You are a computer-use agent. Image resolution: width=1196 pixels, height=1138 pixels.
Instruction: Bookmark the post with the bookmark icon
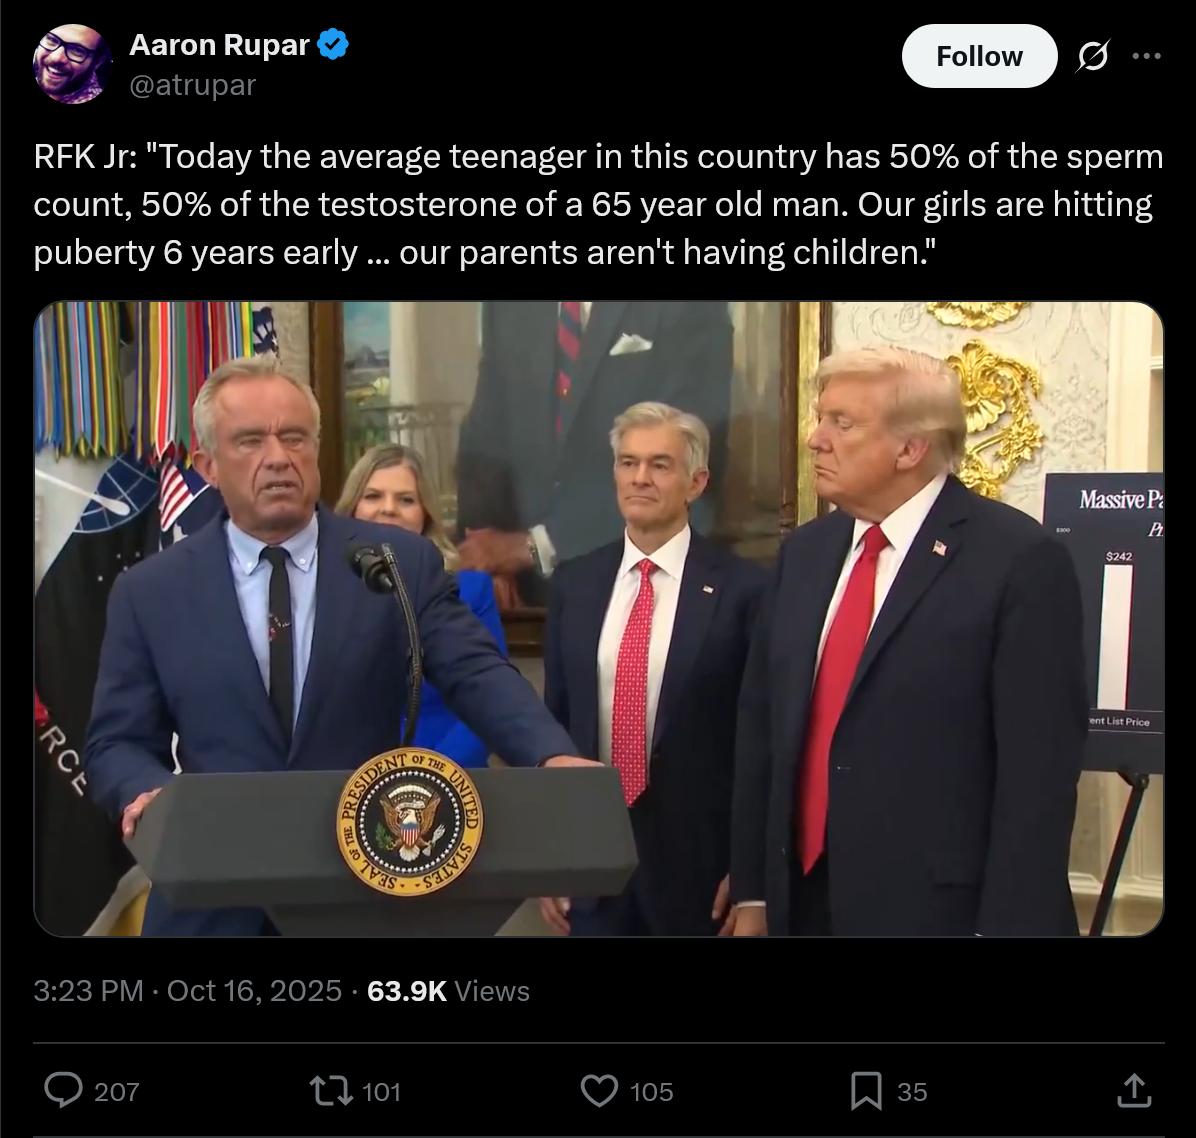coord(866,1091)
